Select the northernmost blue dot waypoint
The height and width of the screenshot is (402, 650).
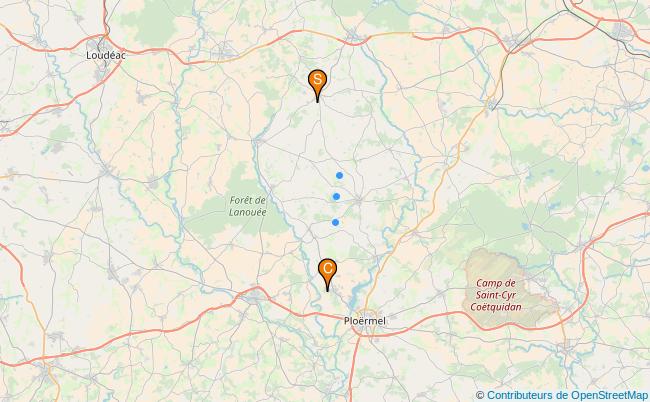coord(340,175)
